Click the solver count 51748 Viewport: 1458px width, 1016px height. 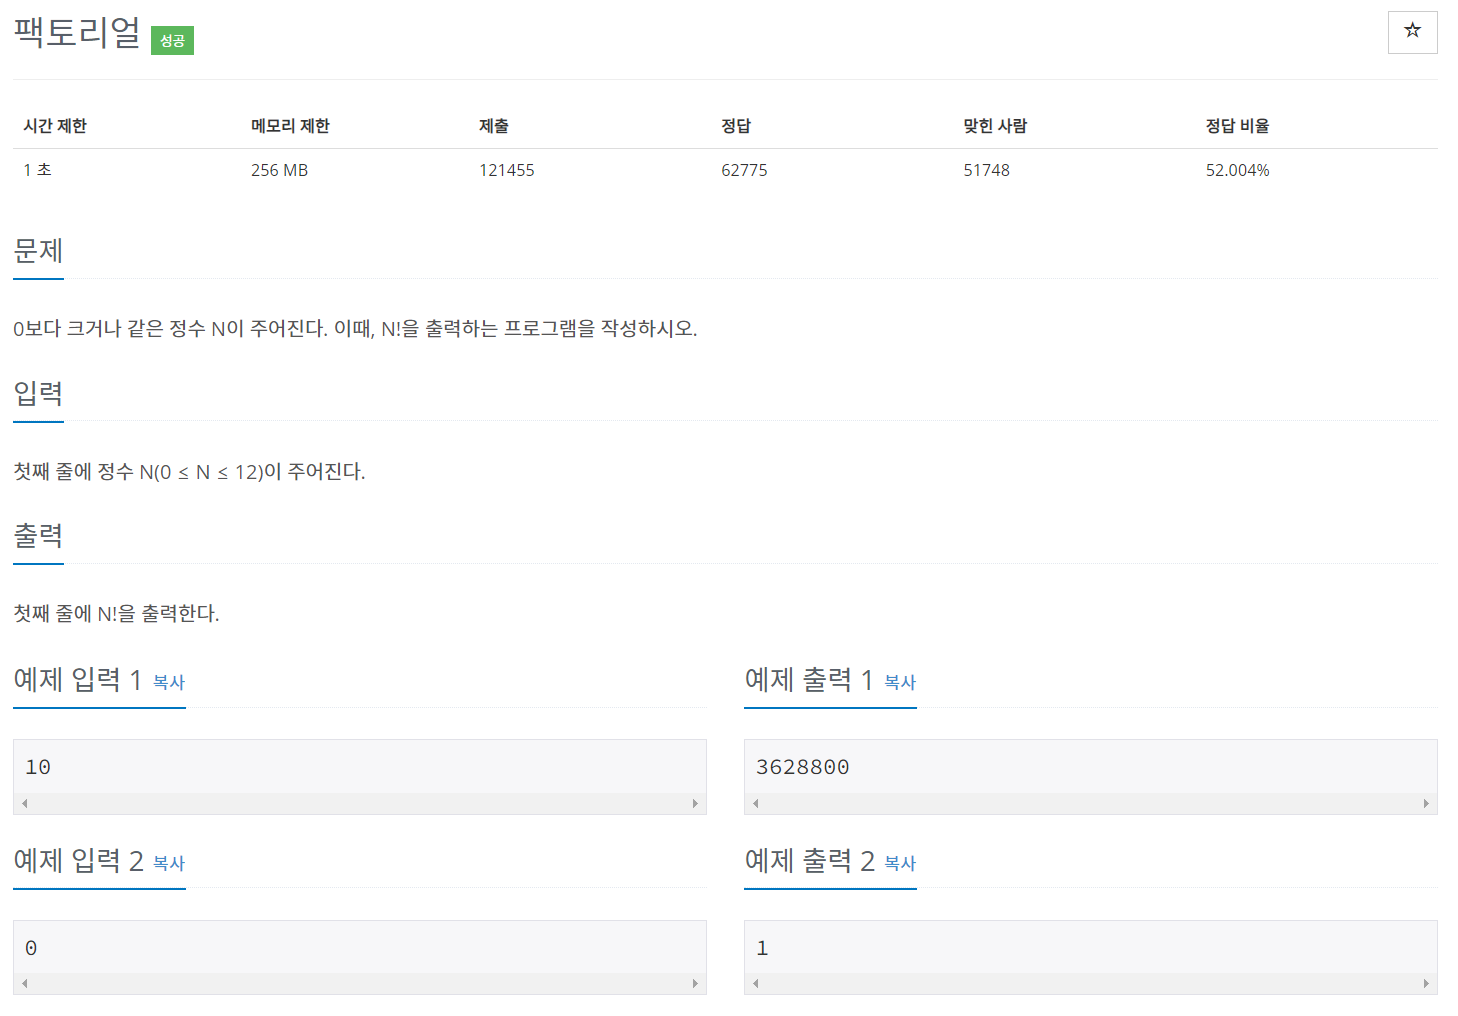[x=986, y=170]
